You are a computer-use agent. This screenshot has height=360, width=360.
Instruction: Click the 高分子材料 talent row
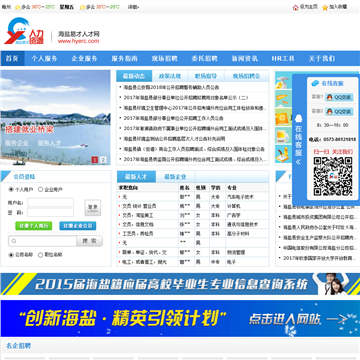[193, 234]
